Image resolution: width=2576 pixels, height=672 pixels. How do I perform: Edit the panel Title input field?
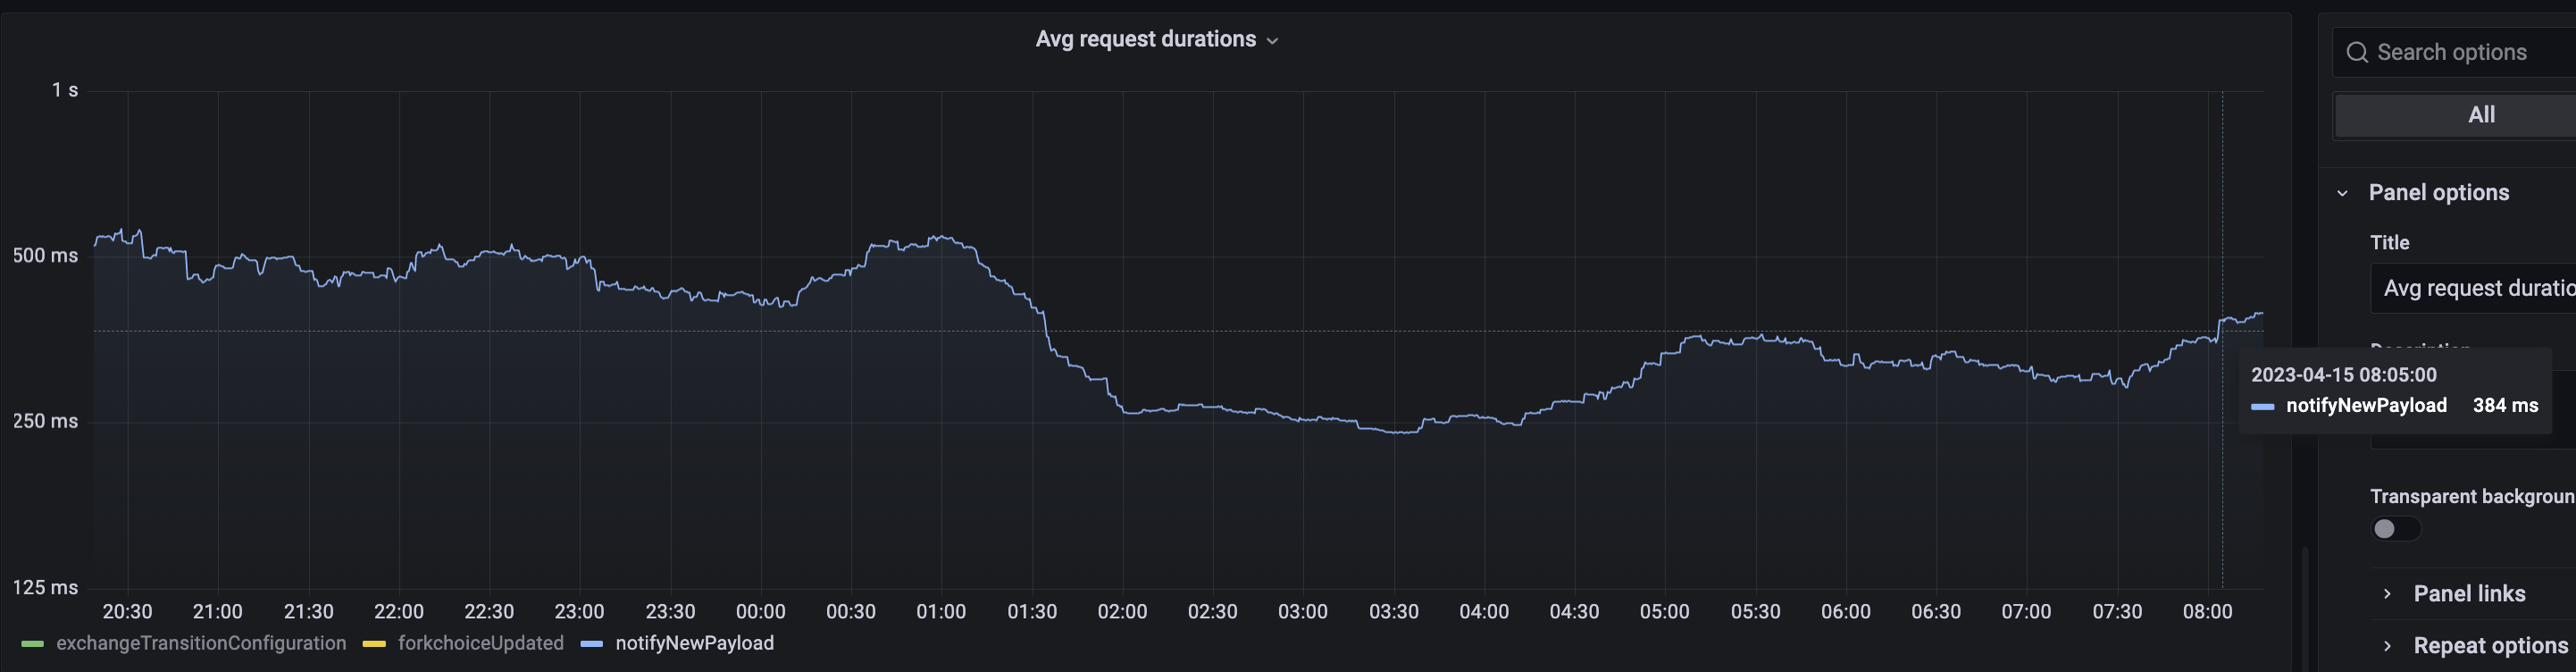(2474, 288)
